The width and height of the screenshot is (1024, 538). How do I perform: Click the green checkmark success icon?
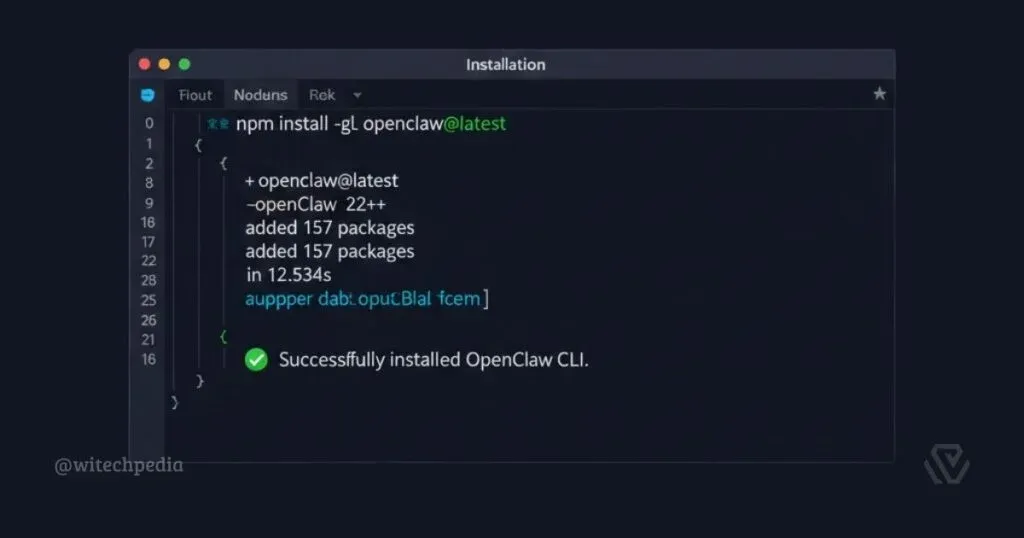pos(256,360)
